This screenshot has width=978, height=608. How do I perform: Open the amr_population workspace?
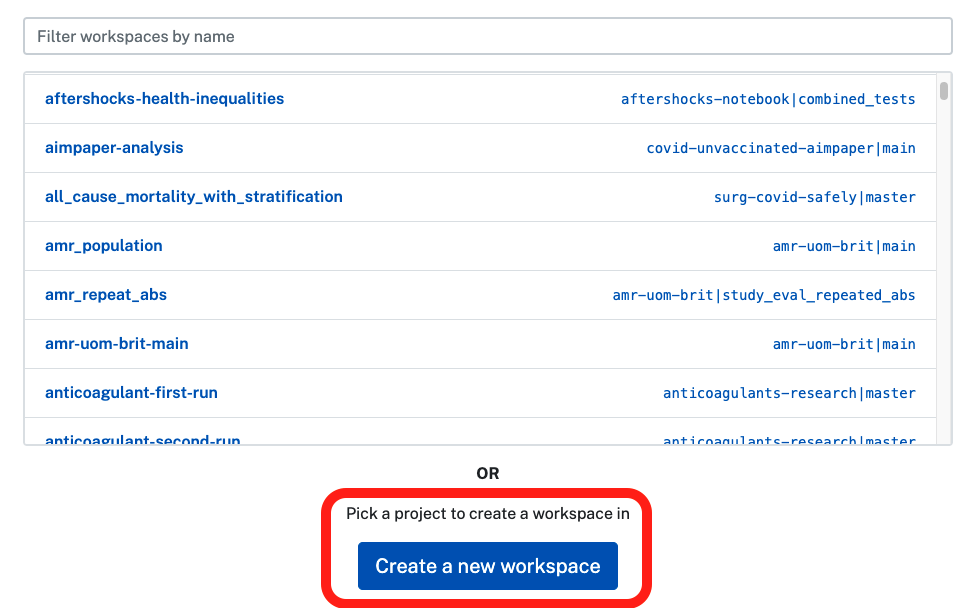(x=103, y=246)
